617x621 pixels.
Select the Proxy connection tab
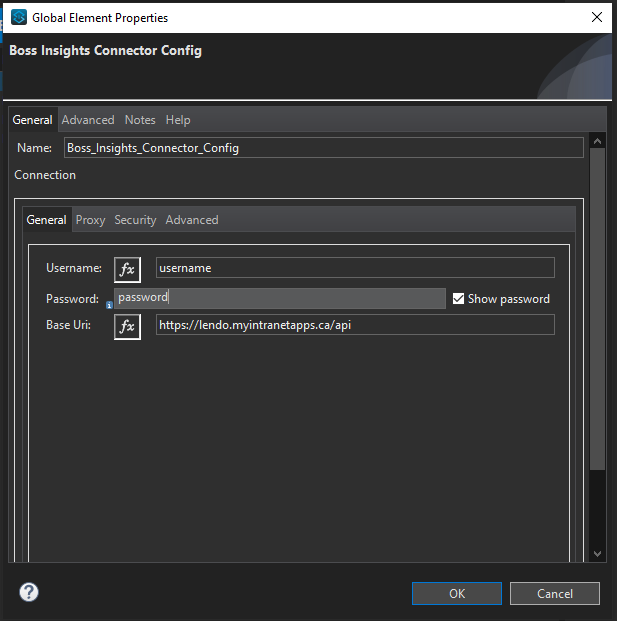[90, 220]
